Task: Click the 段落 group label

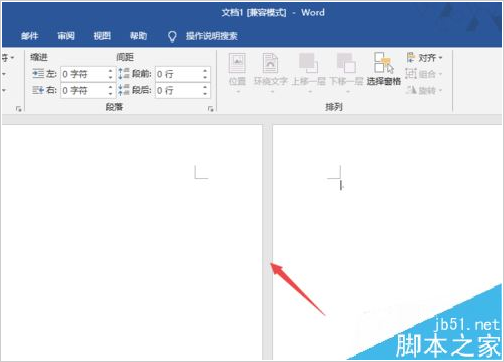Action: point(114,107)
